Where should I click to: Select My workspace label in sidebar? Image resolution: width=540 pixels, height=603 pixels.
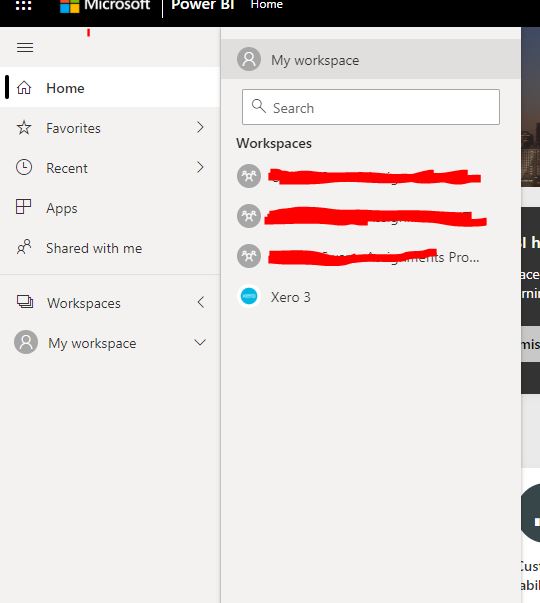(92, 343)
